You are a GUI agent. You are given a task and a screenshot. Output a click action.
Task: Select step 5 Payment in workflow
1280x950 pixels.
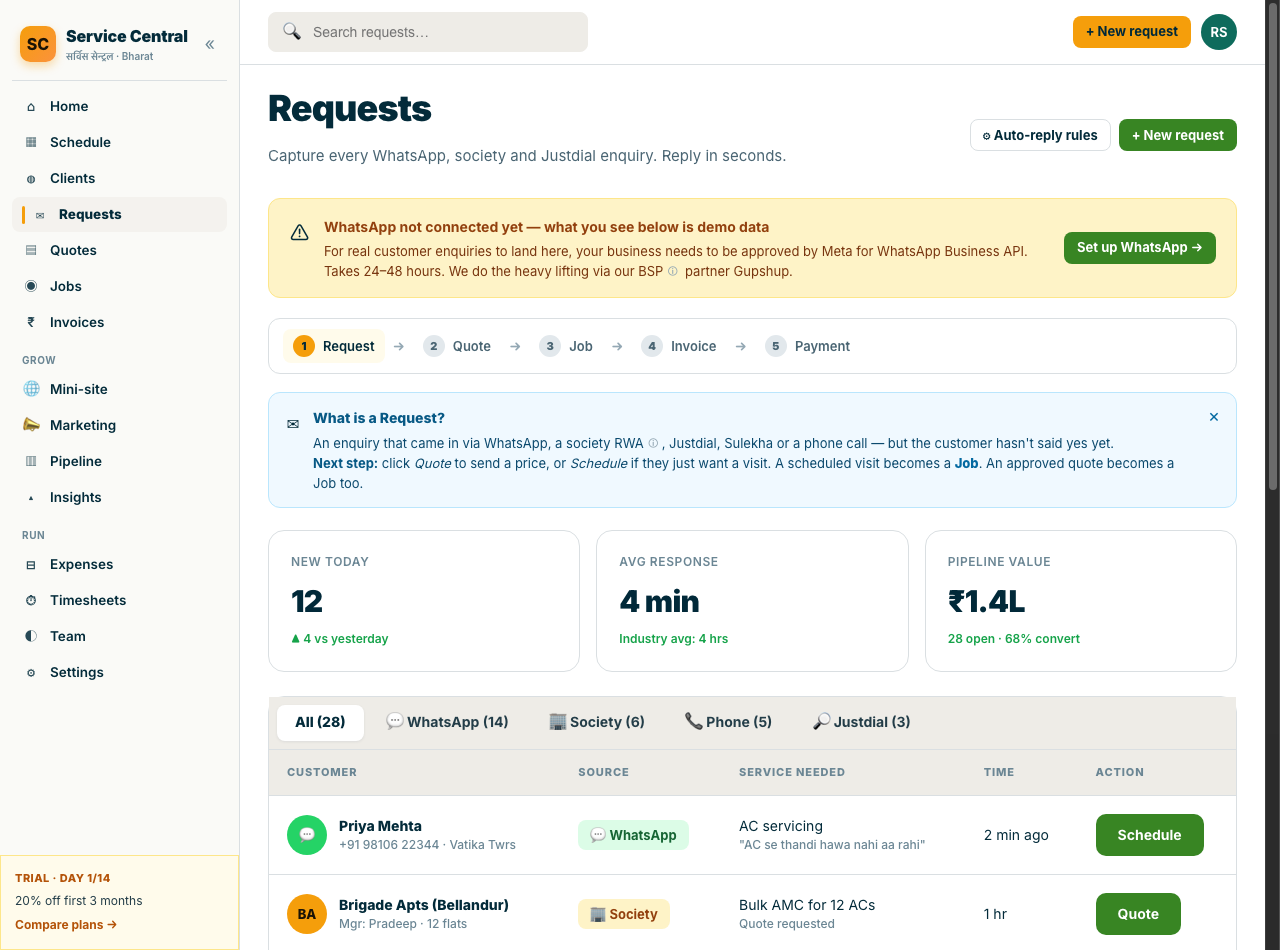click(x=808, y=346)
